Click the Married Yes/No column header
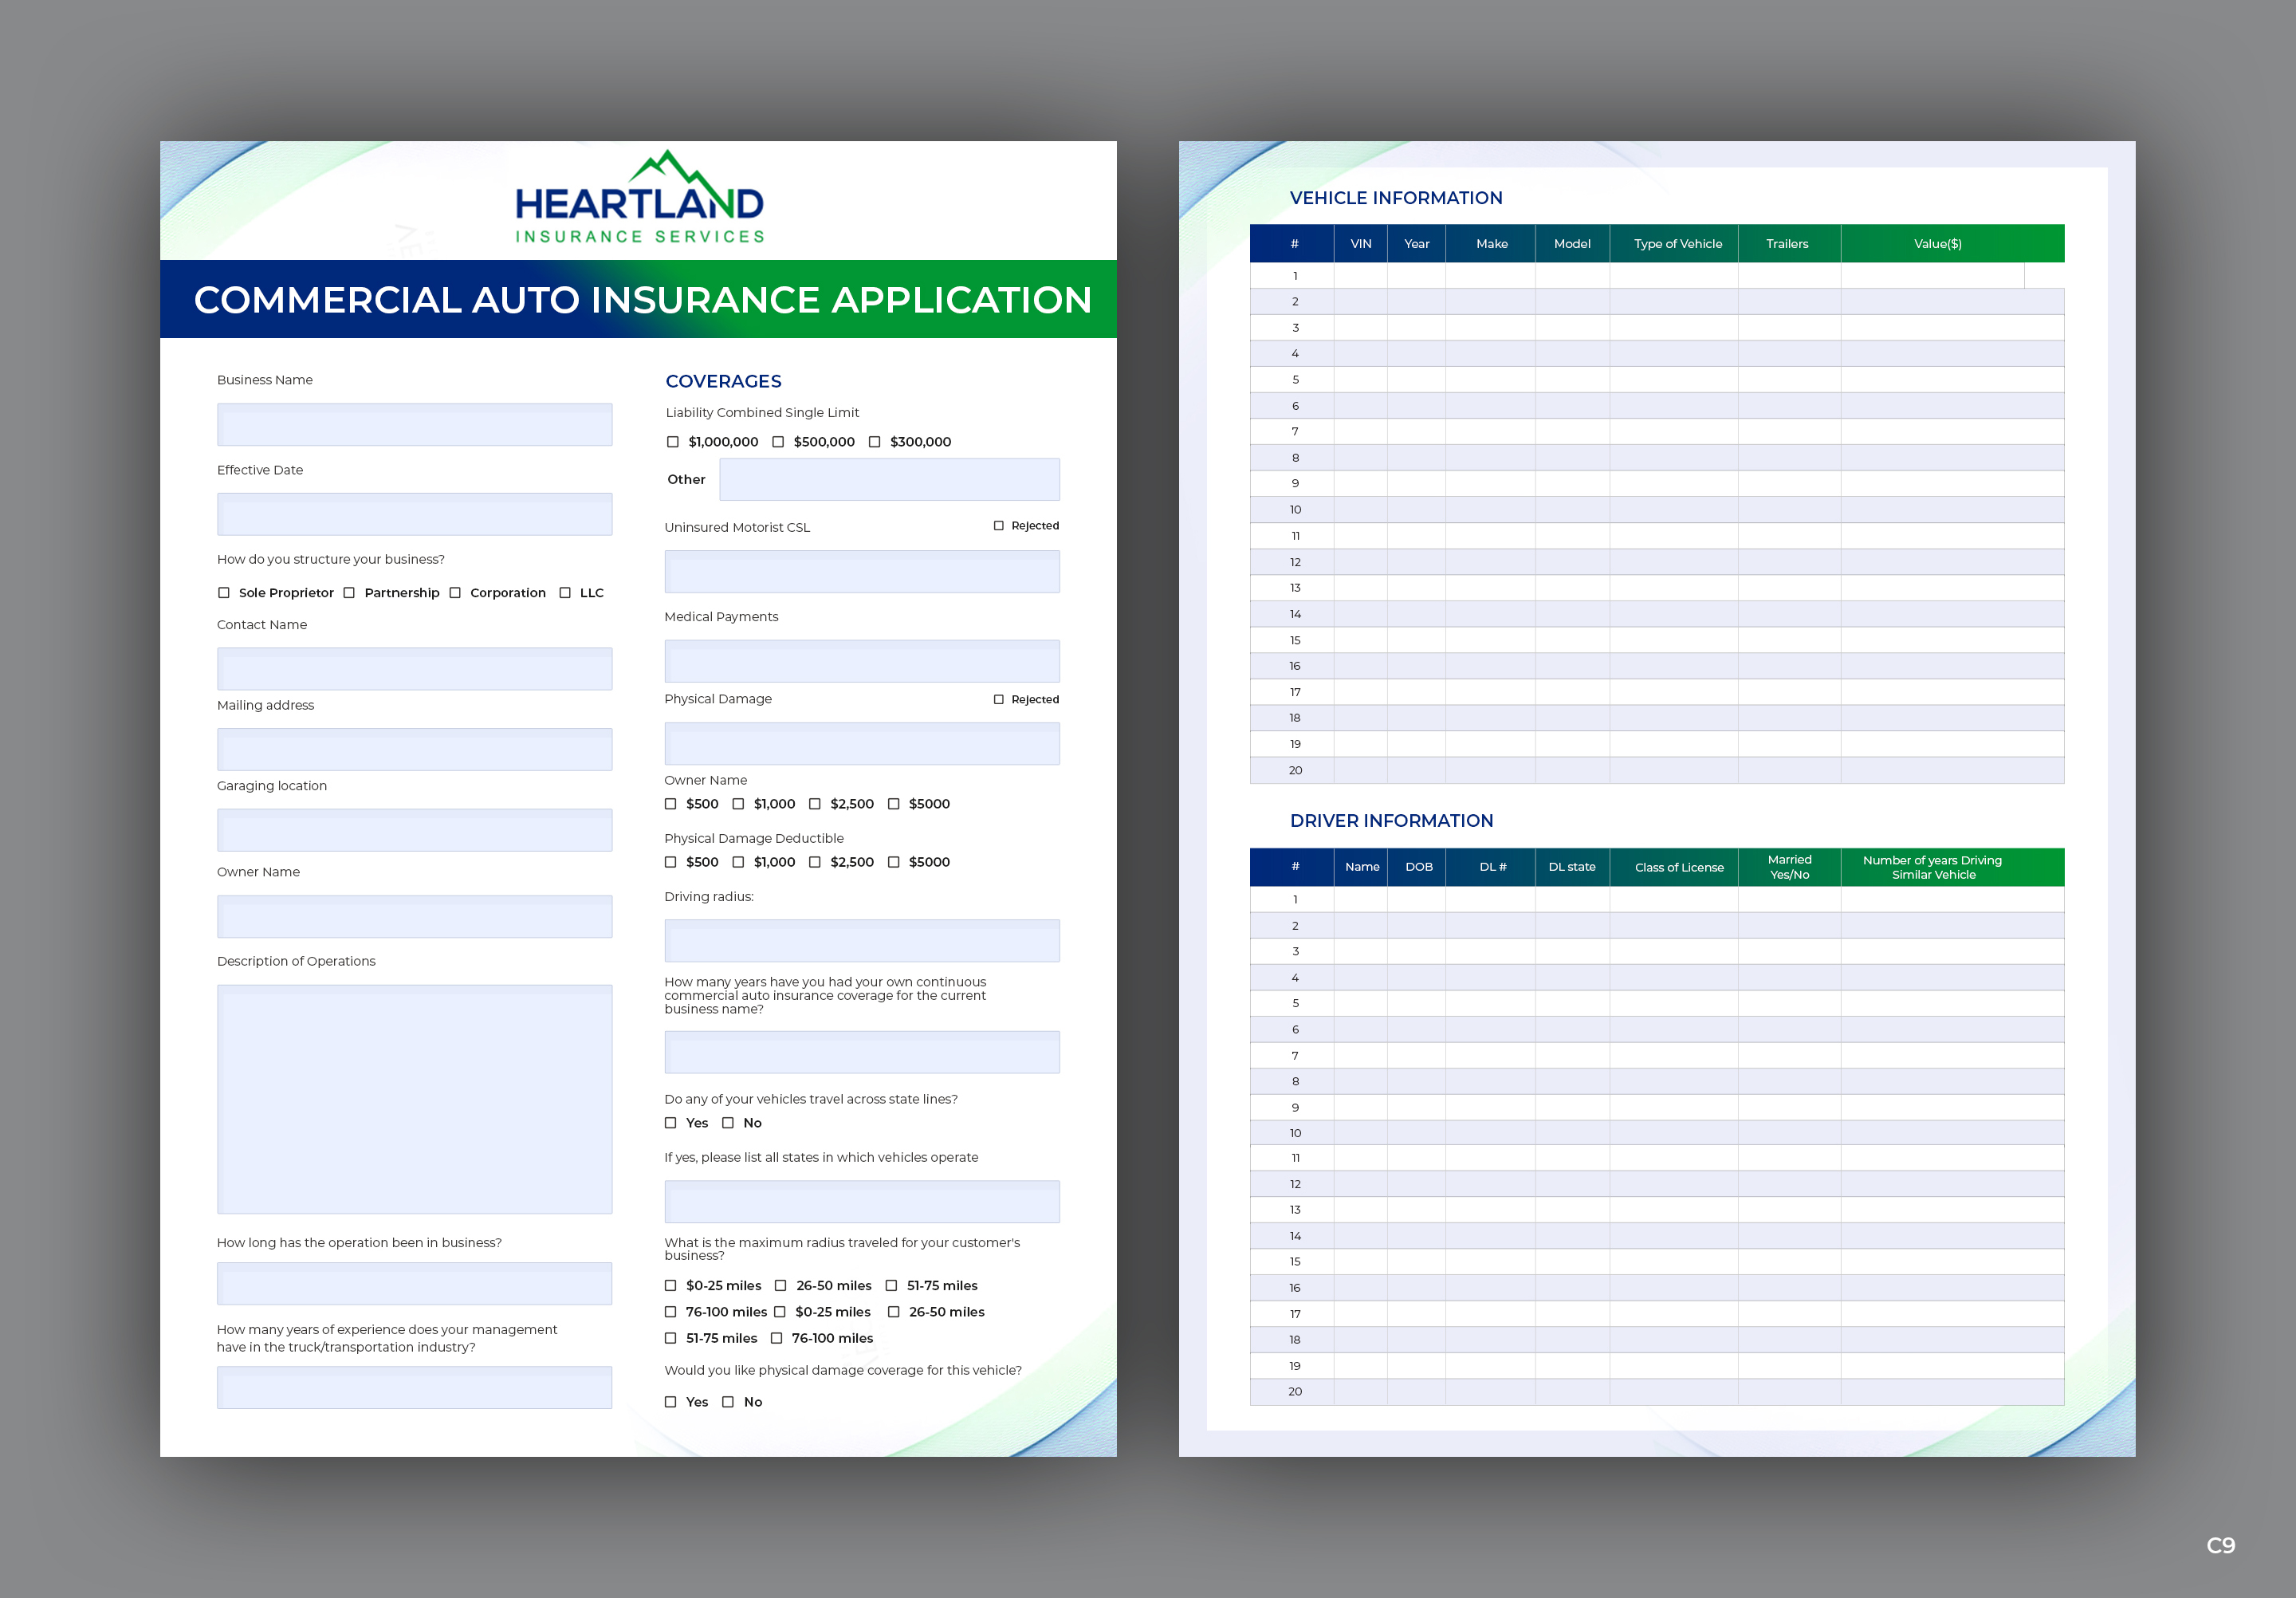Screen dimensions: 2296x1598 coord(1790,867)
